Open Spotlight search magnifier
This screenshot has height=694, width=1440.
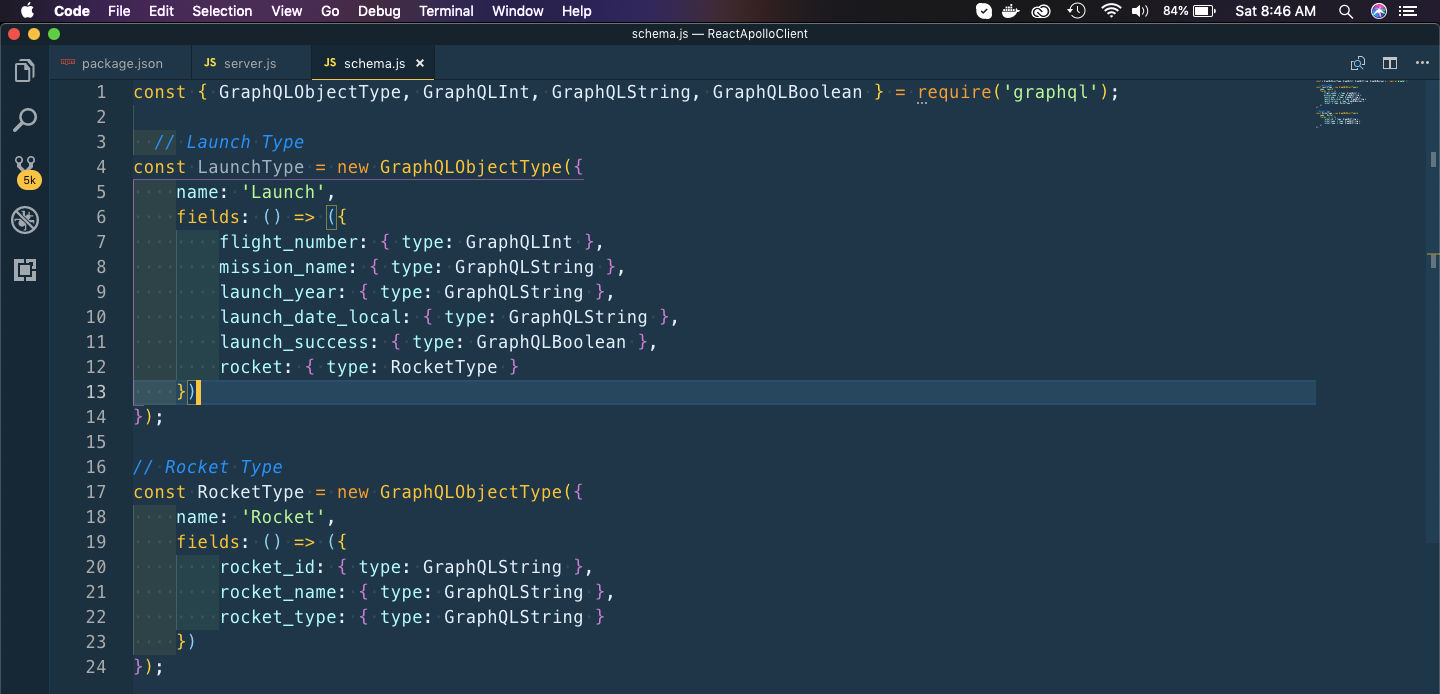pos(1346,11)
